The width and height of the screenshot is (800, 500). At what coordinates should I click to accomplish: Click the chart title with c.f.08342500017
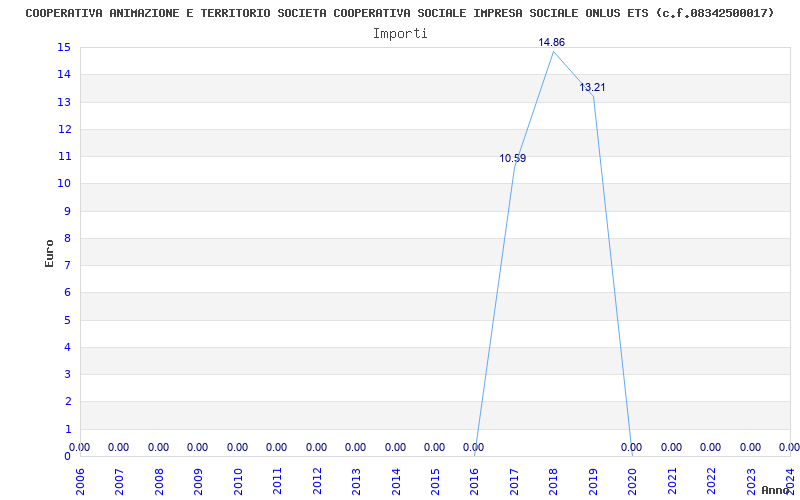tap(399, 13)
